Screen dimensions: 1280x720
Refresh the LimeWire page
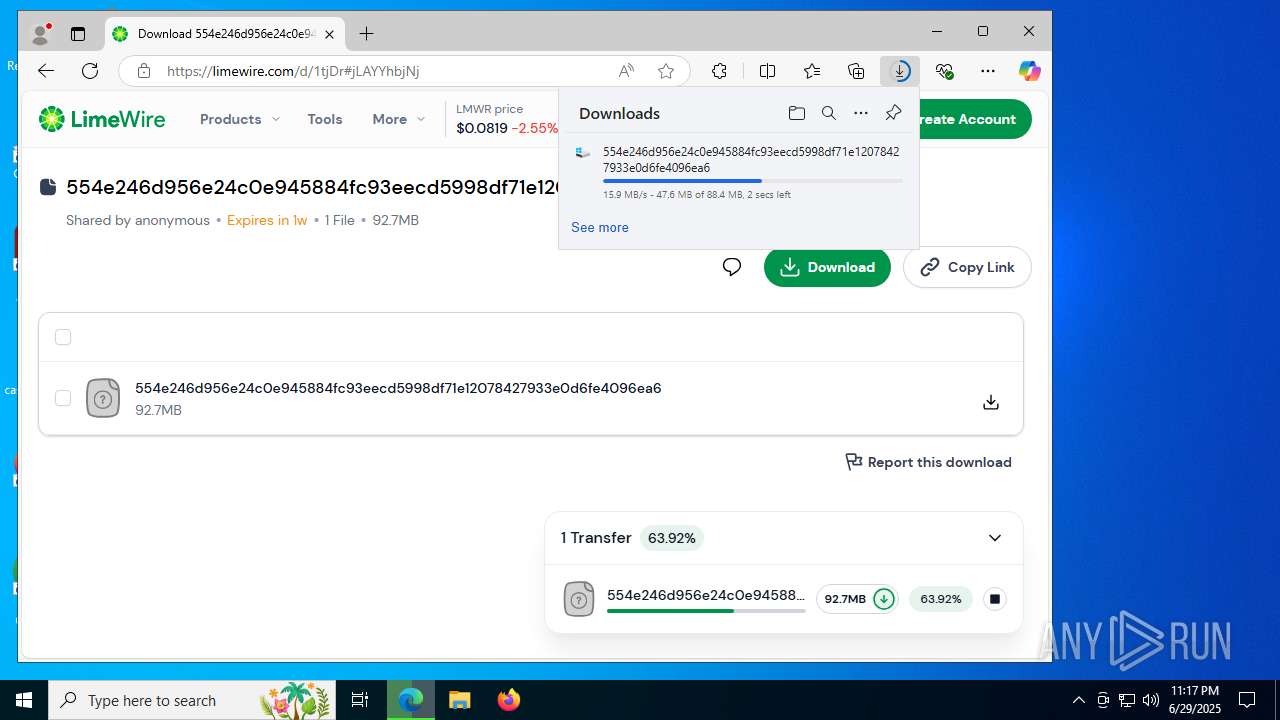pos(90,71)
